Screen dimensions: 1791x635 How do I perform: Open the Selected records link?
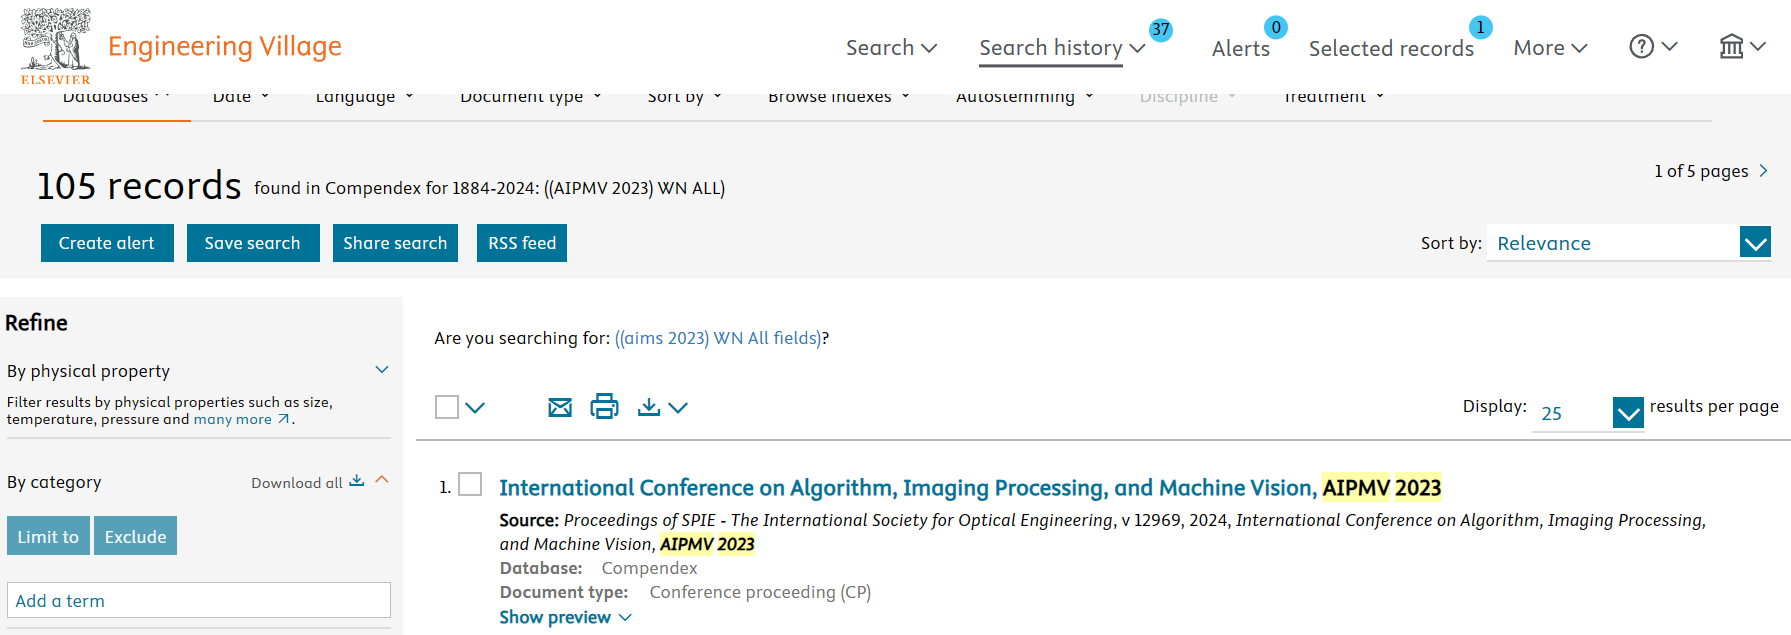click(x=1391, y=48)
